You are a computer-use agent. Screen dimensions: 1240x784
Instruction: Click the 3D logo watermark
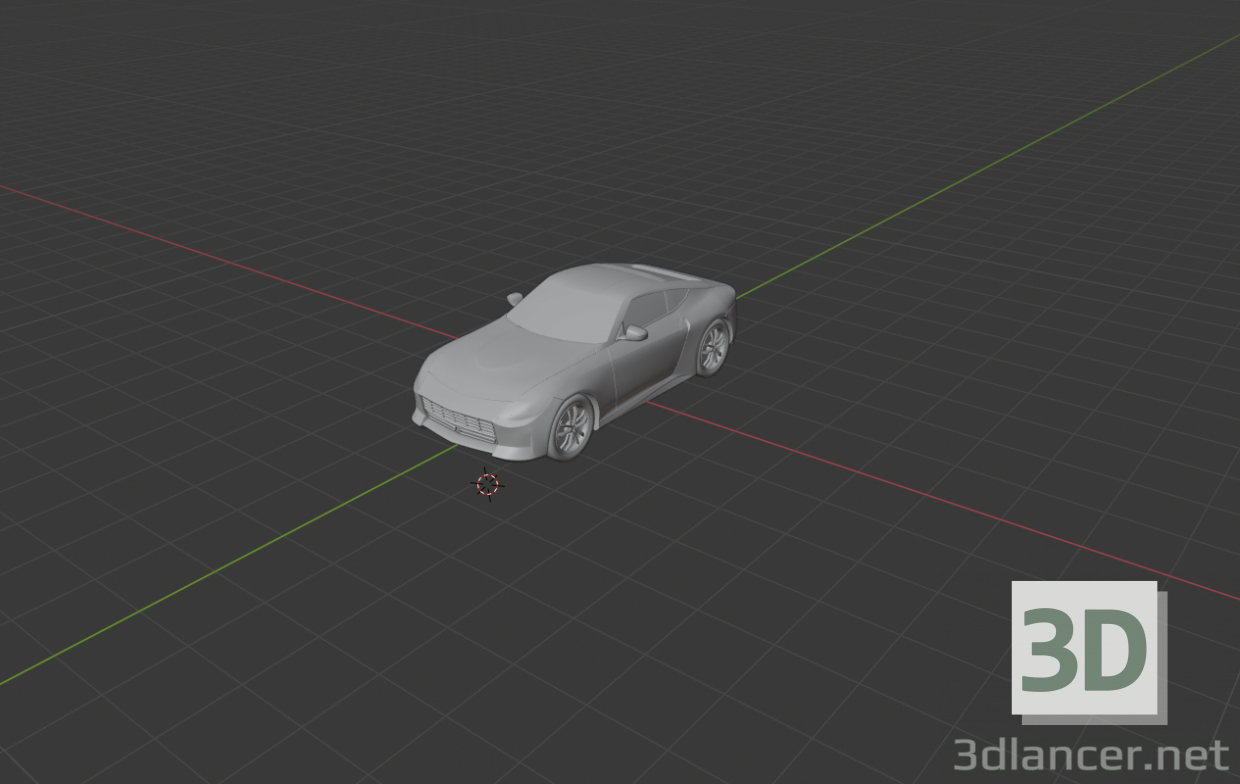tap(1085, 650)
